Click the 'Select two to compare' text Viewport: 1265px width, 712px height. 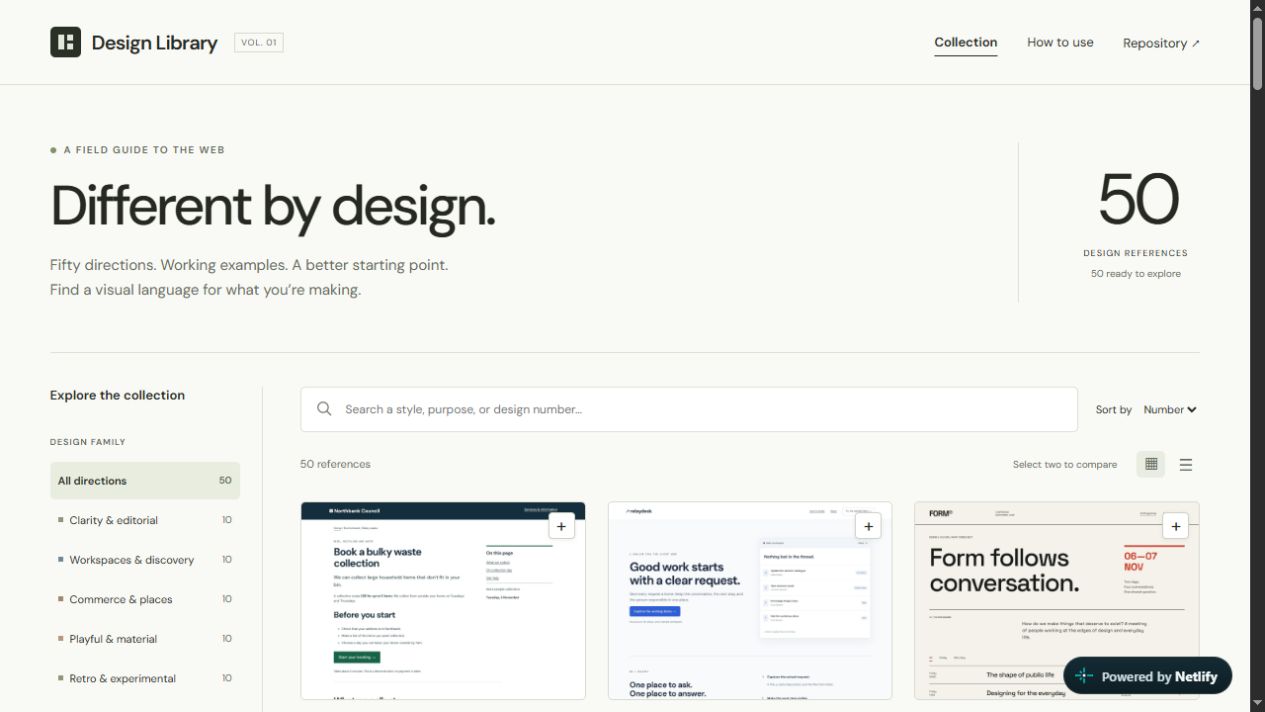click(1064, 465)
